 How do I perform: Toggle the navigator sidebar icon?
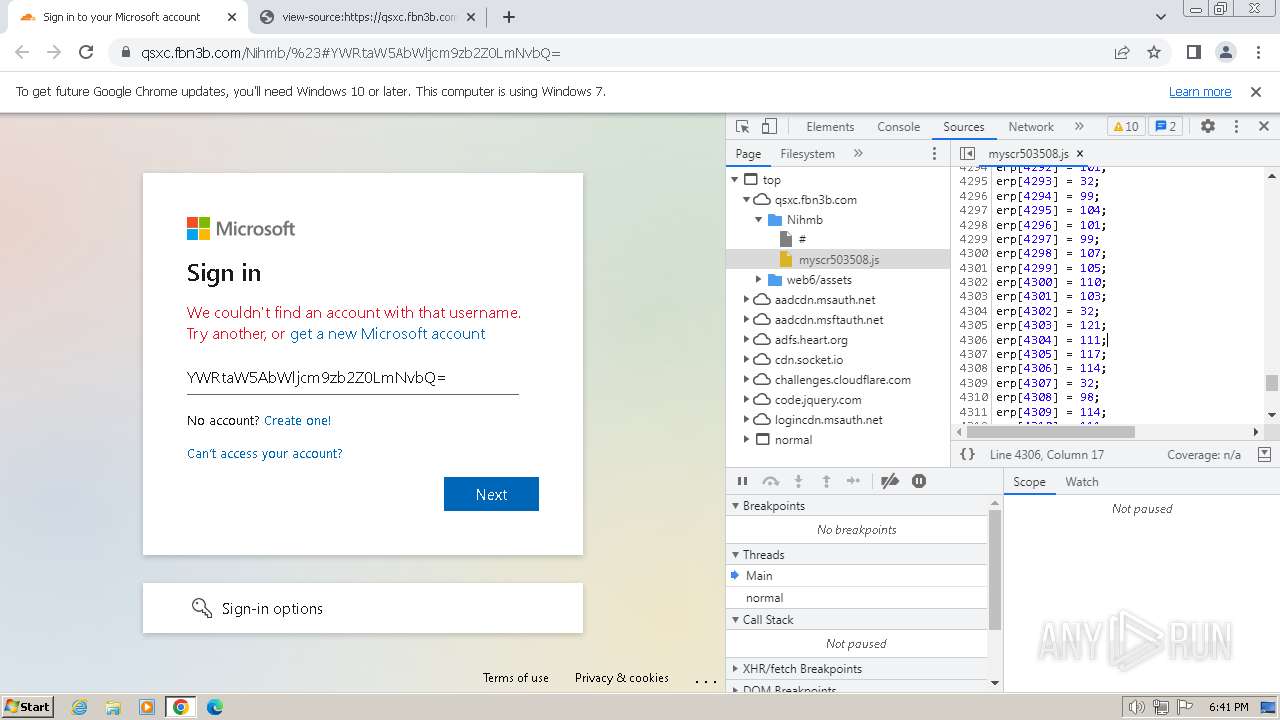[x=967, y=154]
